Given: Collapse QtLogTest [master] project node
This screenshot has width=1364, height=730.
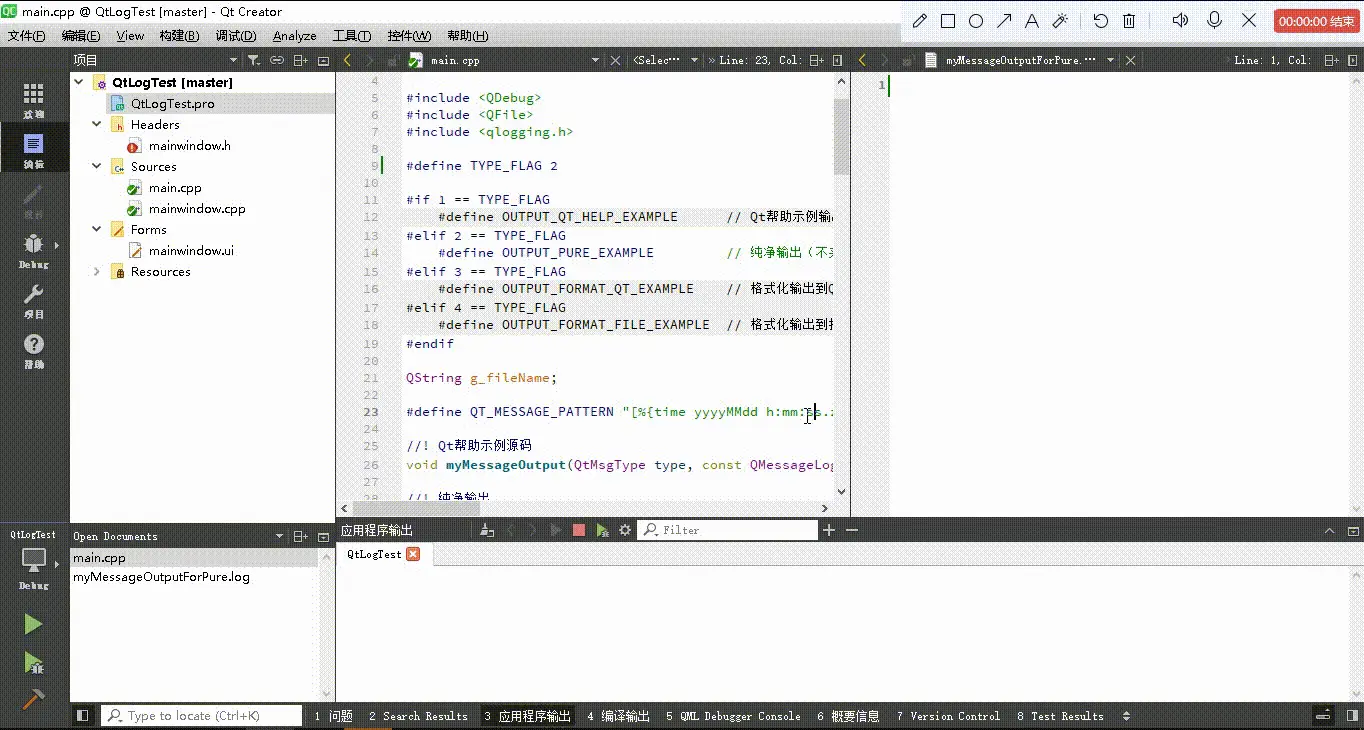Looking at the screenshot, I should [x=79, y=83].
